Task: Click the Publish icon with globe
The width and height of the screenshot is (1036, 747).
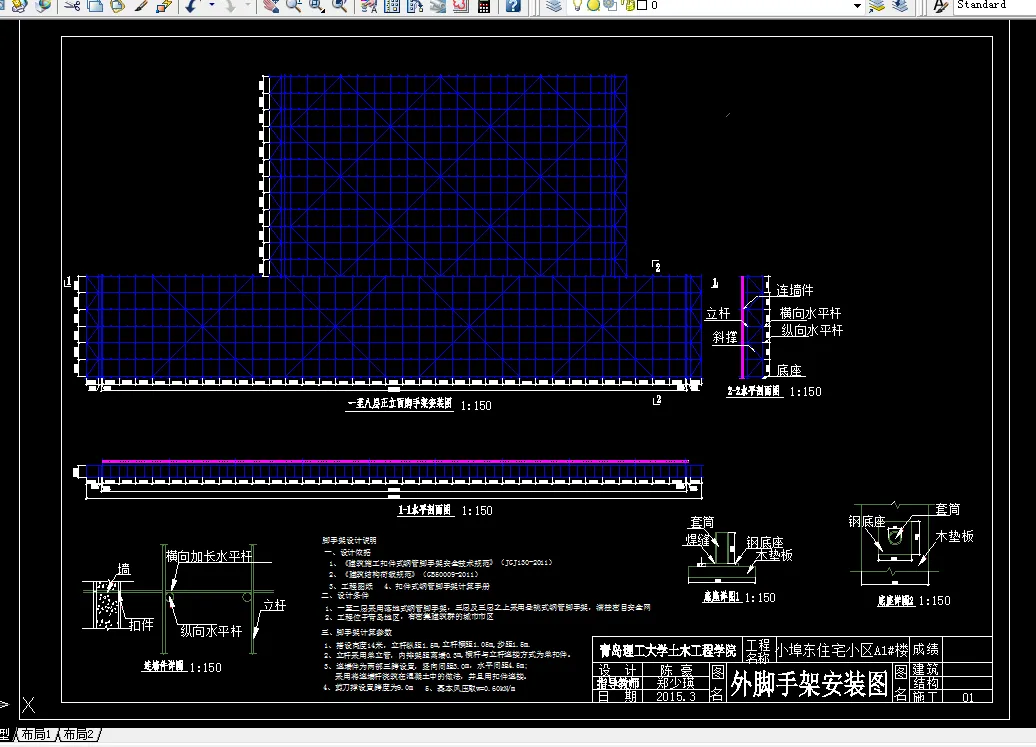Action: pos(44,6)
